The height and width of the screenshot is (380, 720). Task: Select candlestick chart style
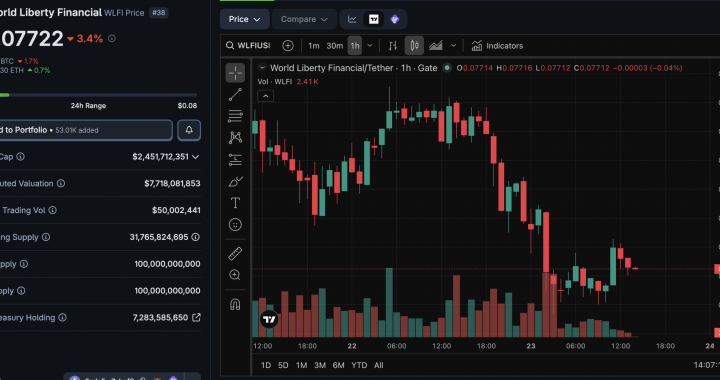415,45
